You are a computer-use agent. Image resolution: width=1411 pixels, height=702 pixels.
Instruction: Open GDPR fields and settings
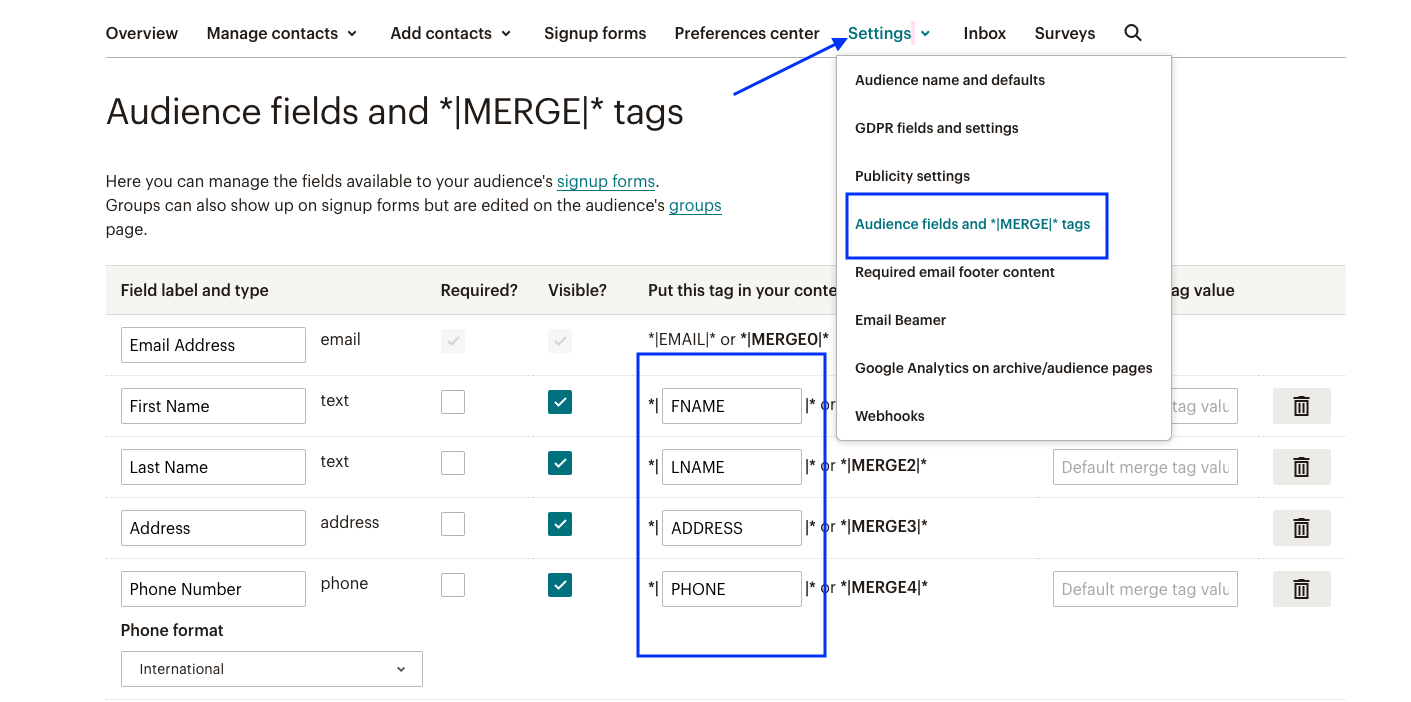coord(936,128)
